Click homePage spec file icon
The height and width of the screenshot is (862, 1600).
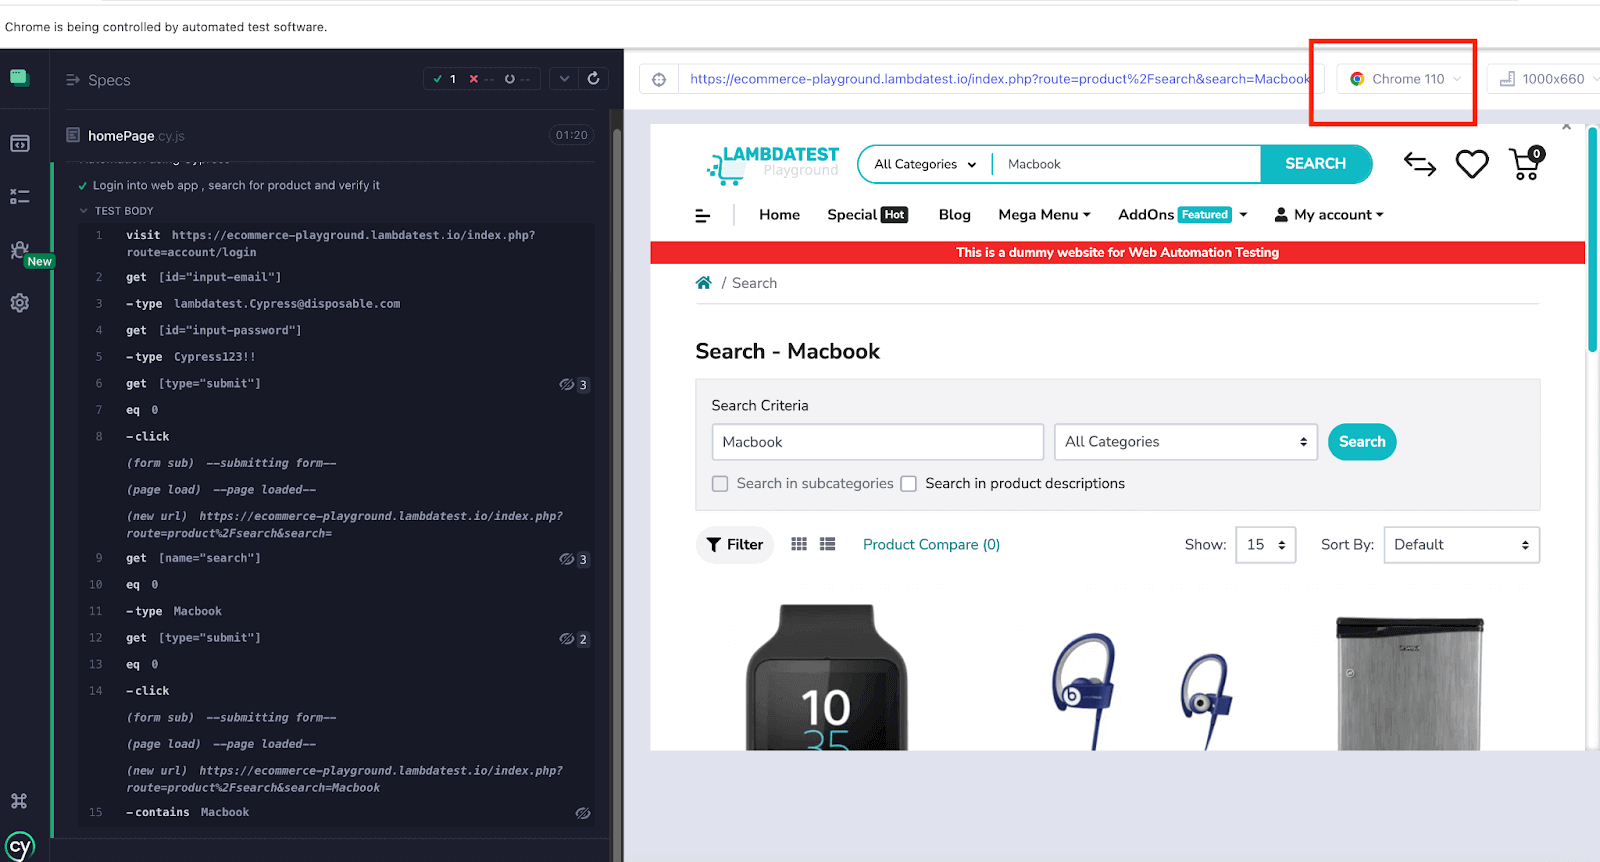73,135
